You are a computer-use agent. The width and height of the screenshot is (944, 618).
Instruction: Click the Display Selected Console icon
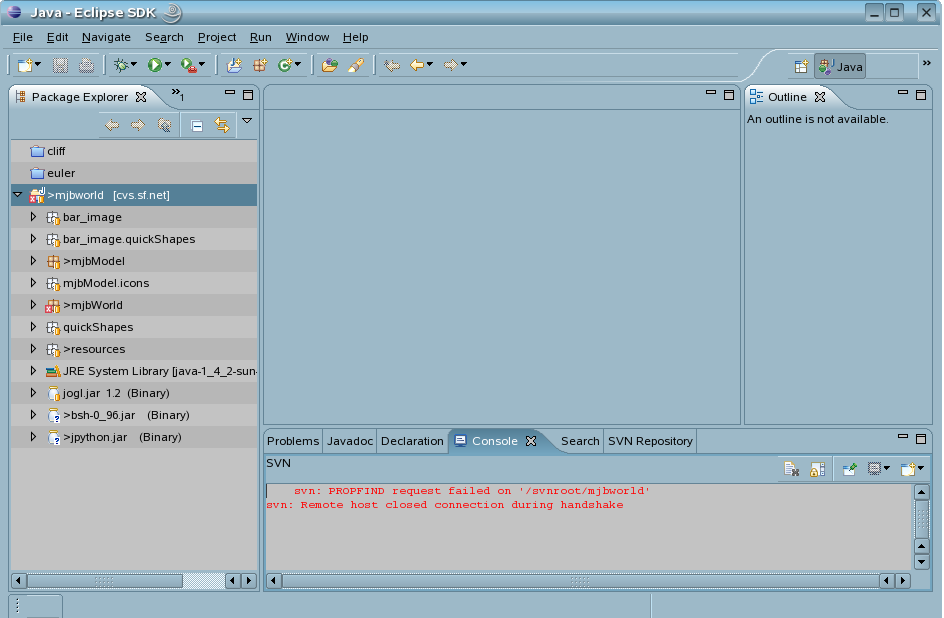coord(874,469)
